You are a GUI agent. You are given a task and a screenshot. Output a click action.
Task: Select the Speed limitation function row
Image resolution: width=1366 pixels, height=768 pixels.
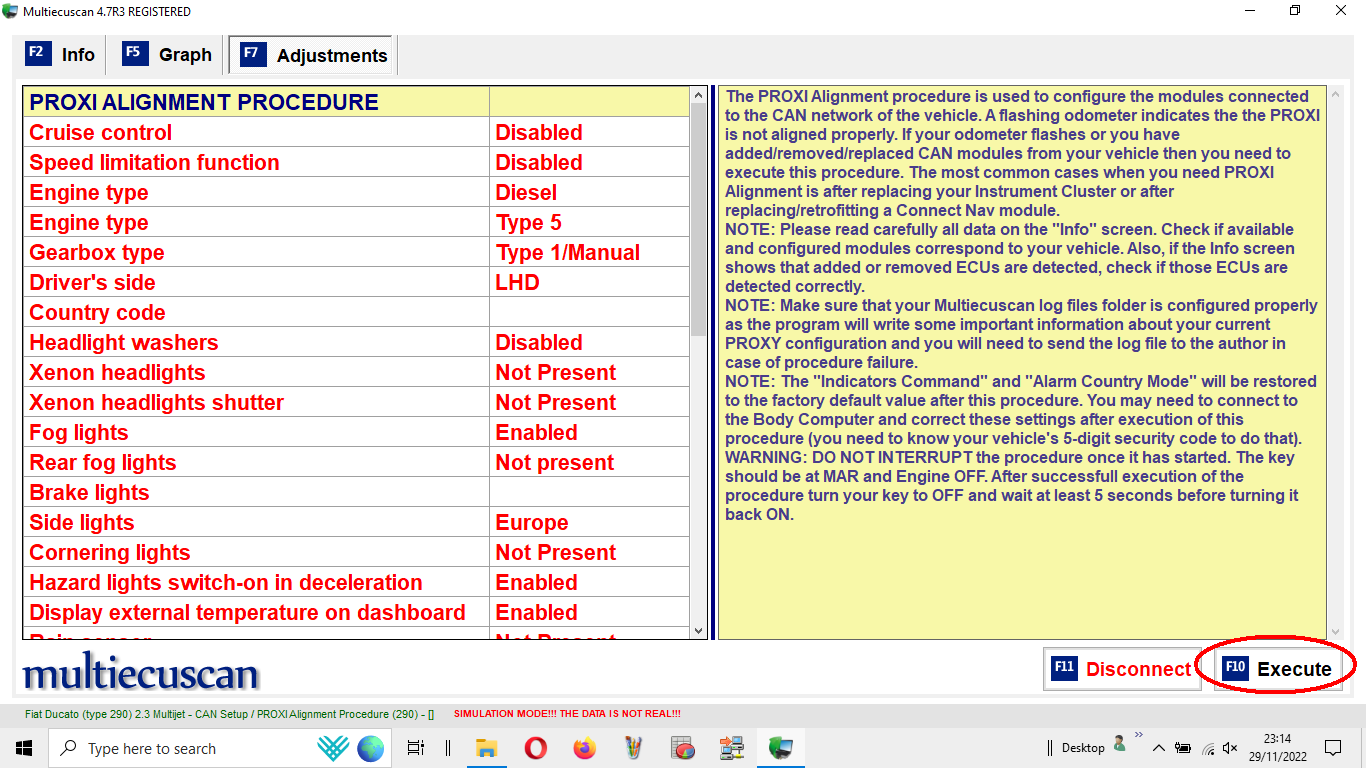click(x=356, y=162)
